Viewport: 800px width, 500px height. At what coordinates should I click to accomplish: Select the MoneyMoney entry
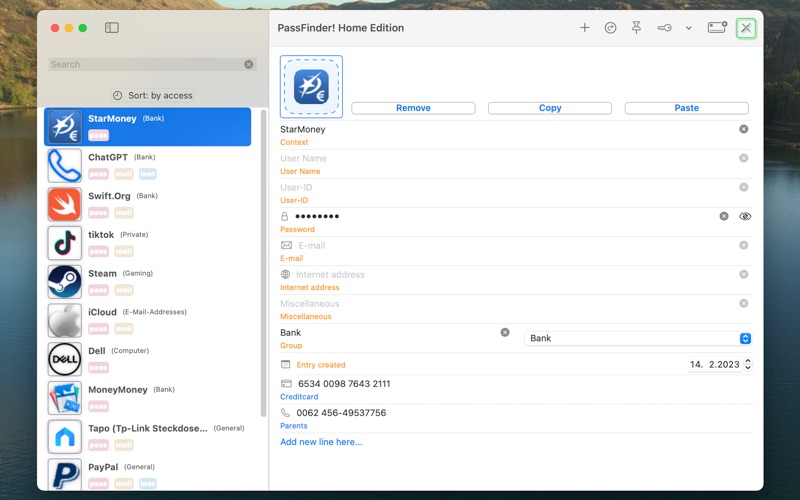(147, 398)
